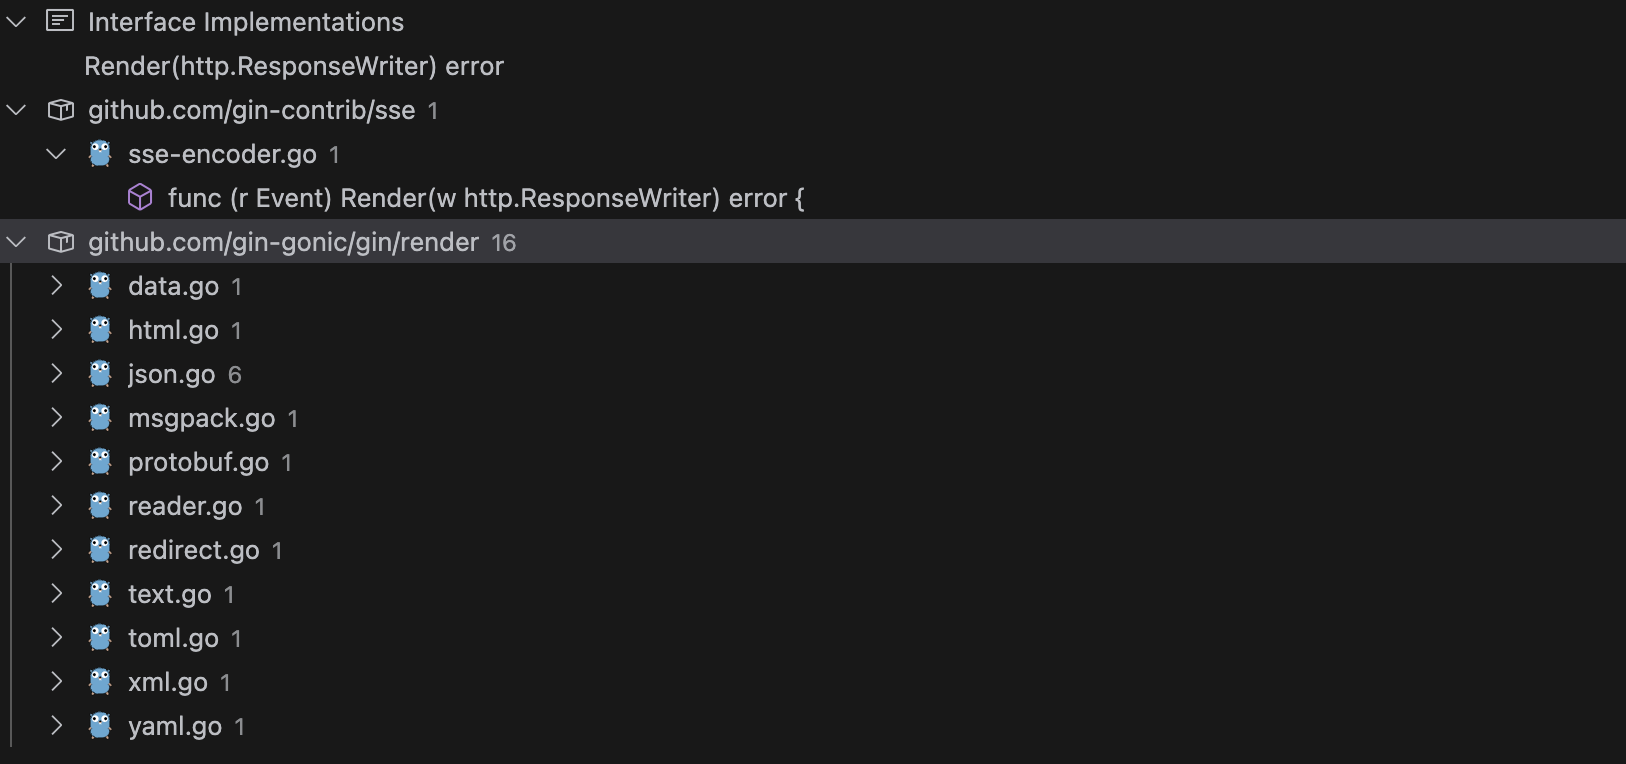Click the gin-contrib/sse package icon
The image size is (1626, 764).
click(x=61, y=110)
